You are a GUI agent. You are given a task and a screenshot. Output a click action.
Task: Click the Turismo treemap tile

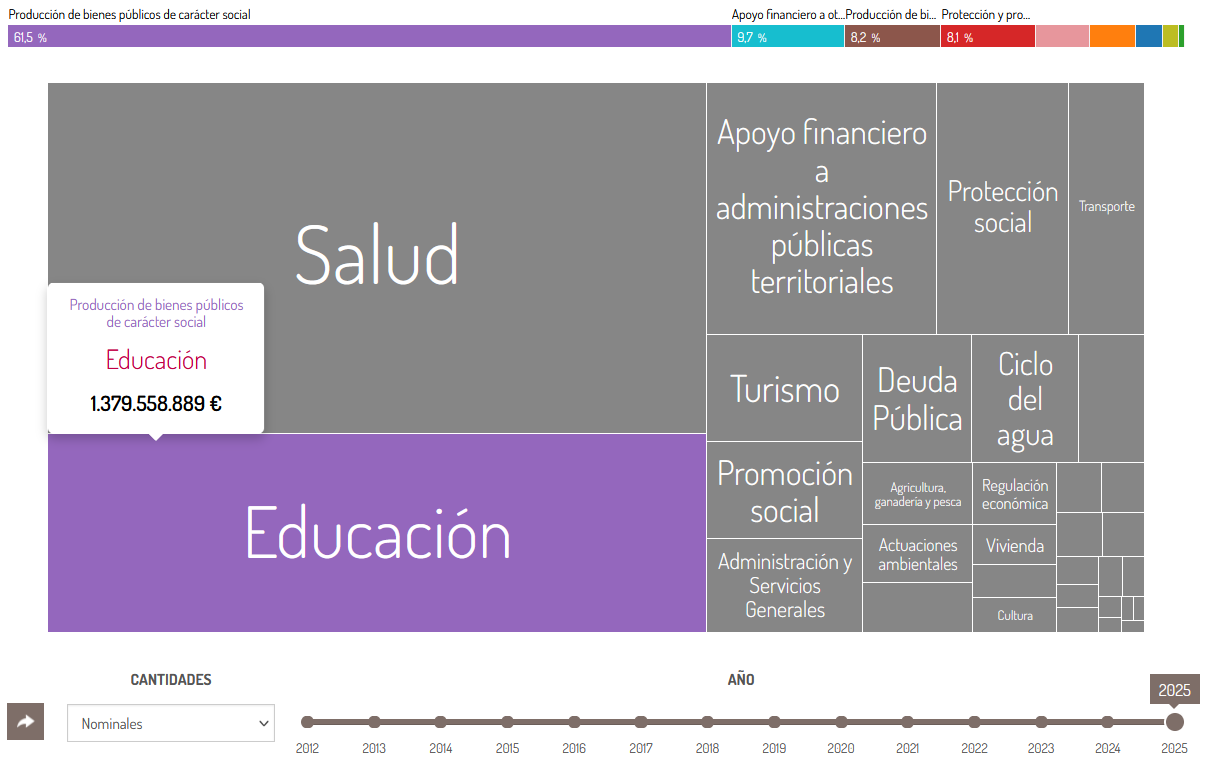[x=784, y=388]
